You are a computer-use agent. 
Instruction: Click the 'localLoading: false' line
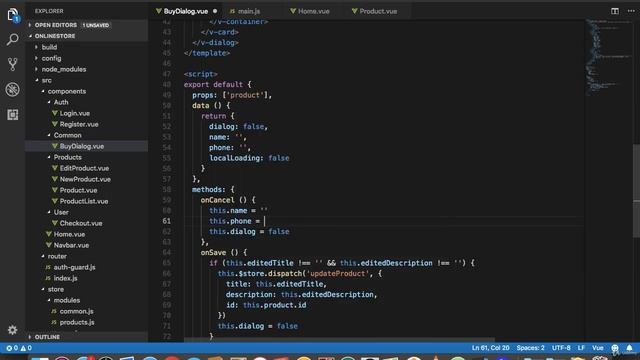coord(249,158)
